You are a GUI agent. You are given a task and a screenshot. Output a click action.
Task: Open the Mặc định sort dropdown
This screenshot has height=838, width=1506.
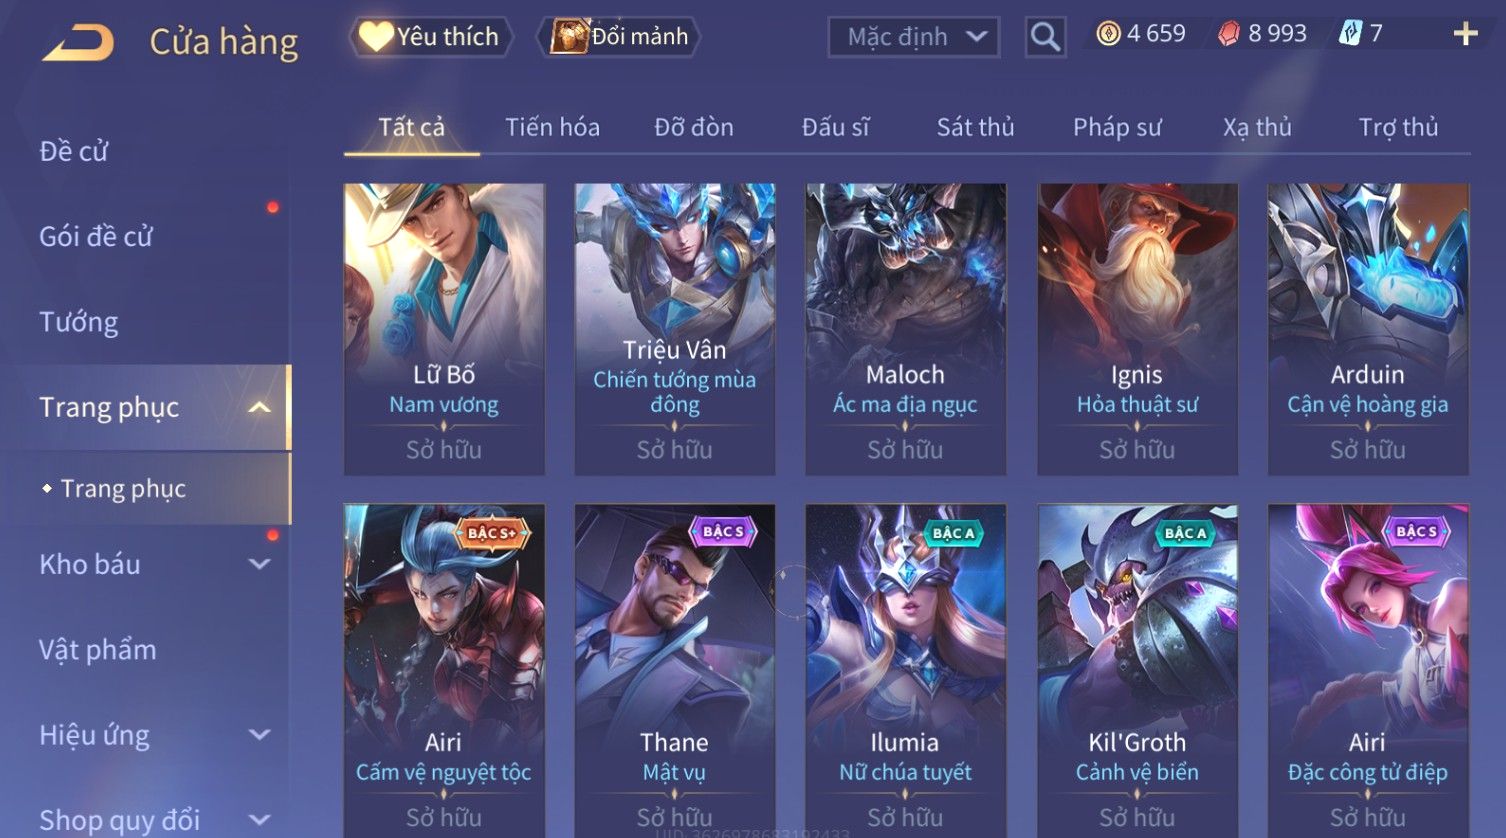pos(913,37)
